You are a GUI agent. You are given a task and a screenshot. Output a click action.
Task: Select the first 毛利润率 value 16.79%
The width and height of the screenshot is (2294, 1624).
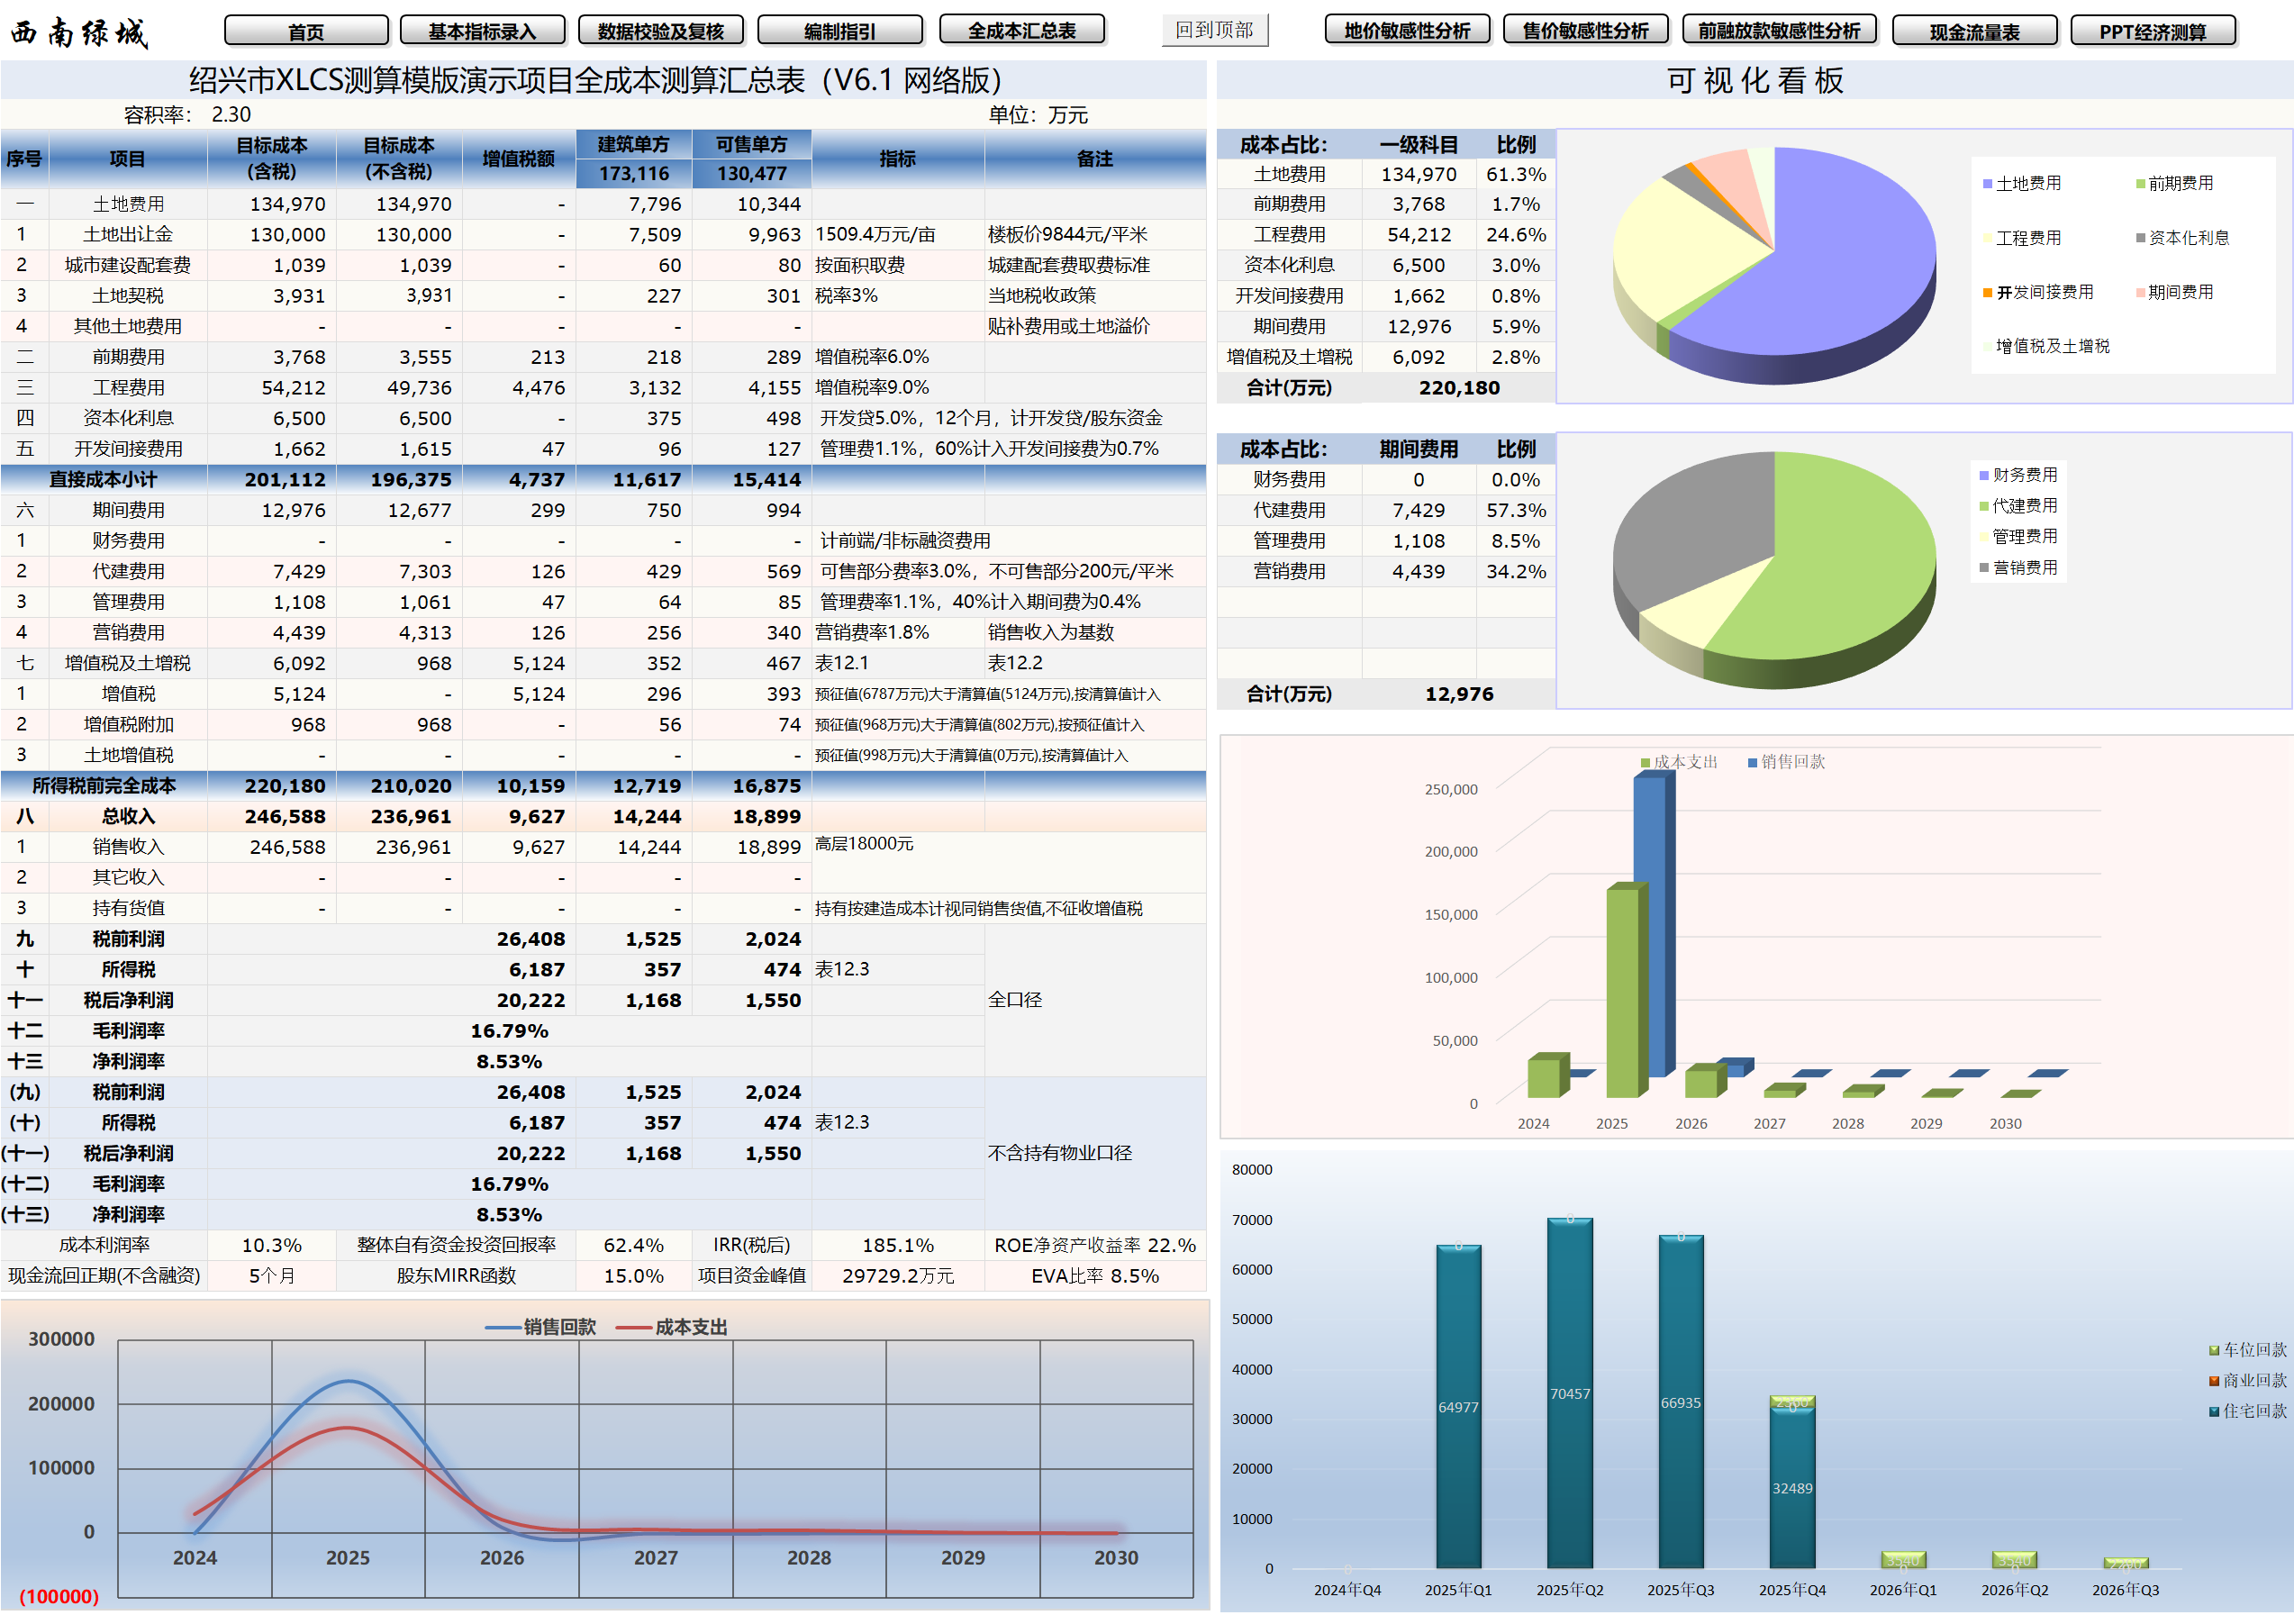tap(509, 1030)
